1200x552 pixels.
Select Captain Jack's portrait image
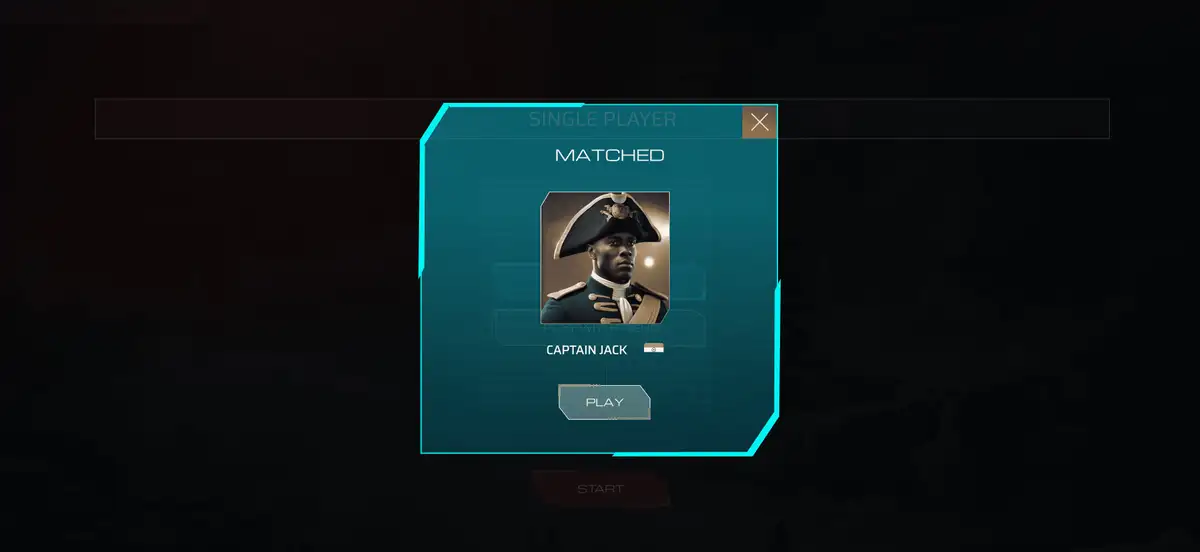coord(605,258)
